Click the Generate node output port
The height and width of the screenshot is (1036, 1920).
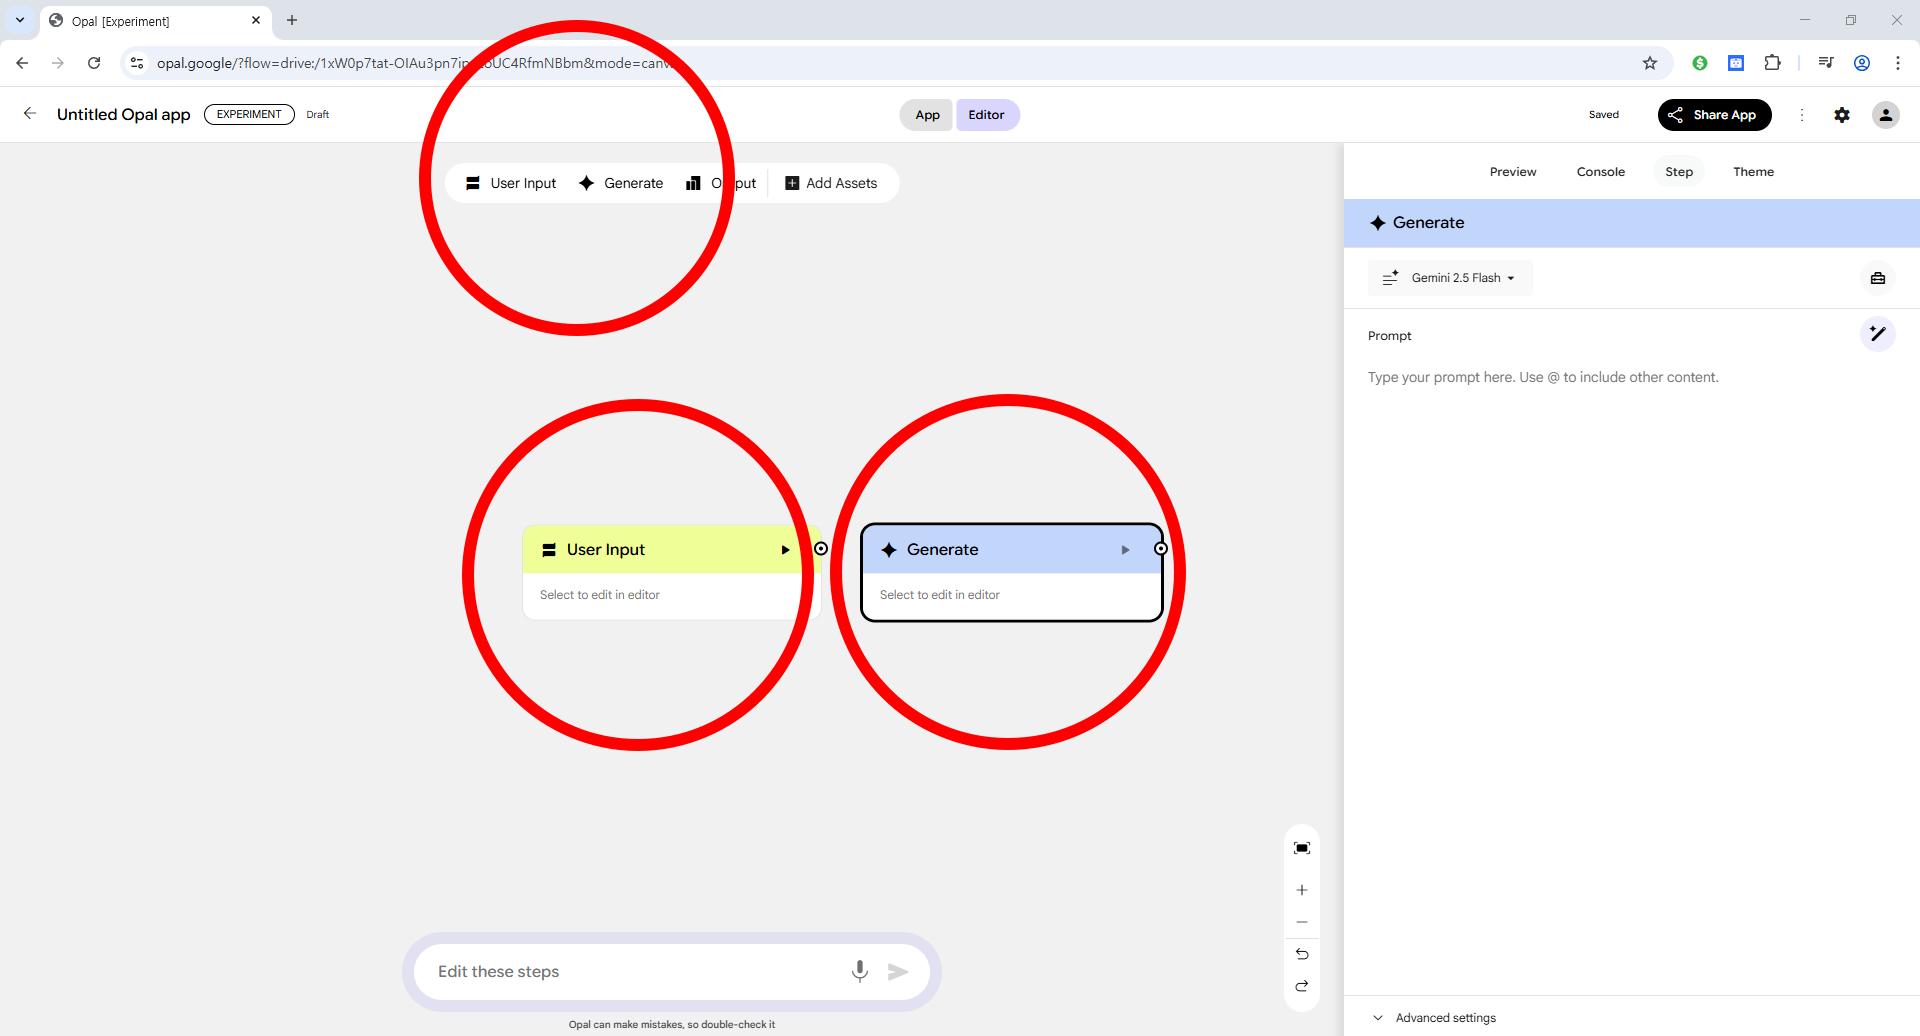[x=1161, y=549]
